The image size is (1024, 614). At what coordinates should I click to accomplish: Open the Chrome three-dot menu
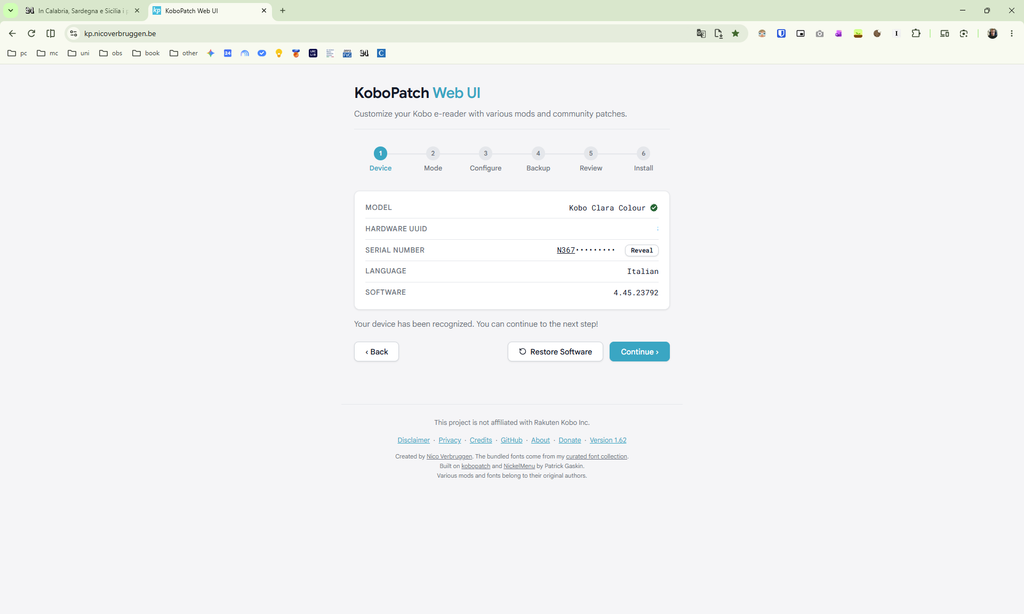tap(1012, 33)
